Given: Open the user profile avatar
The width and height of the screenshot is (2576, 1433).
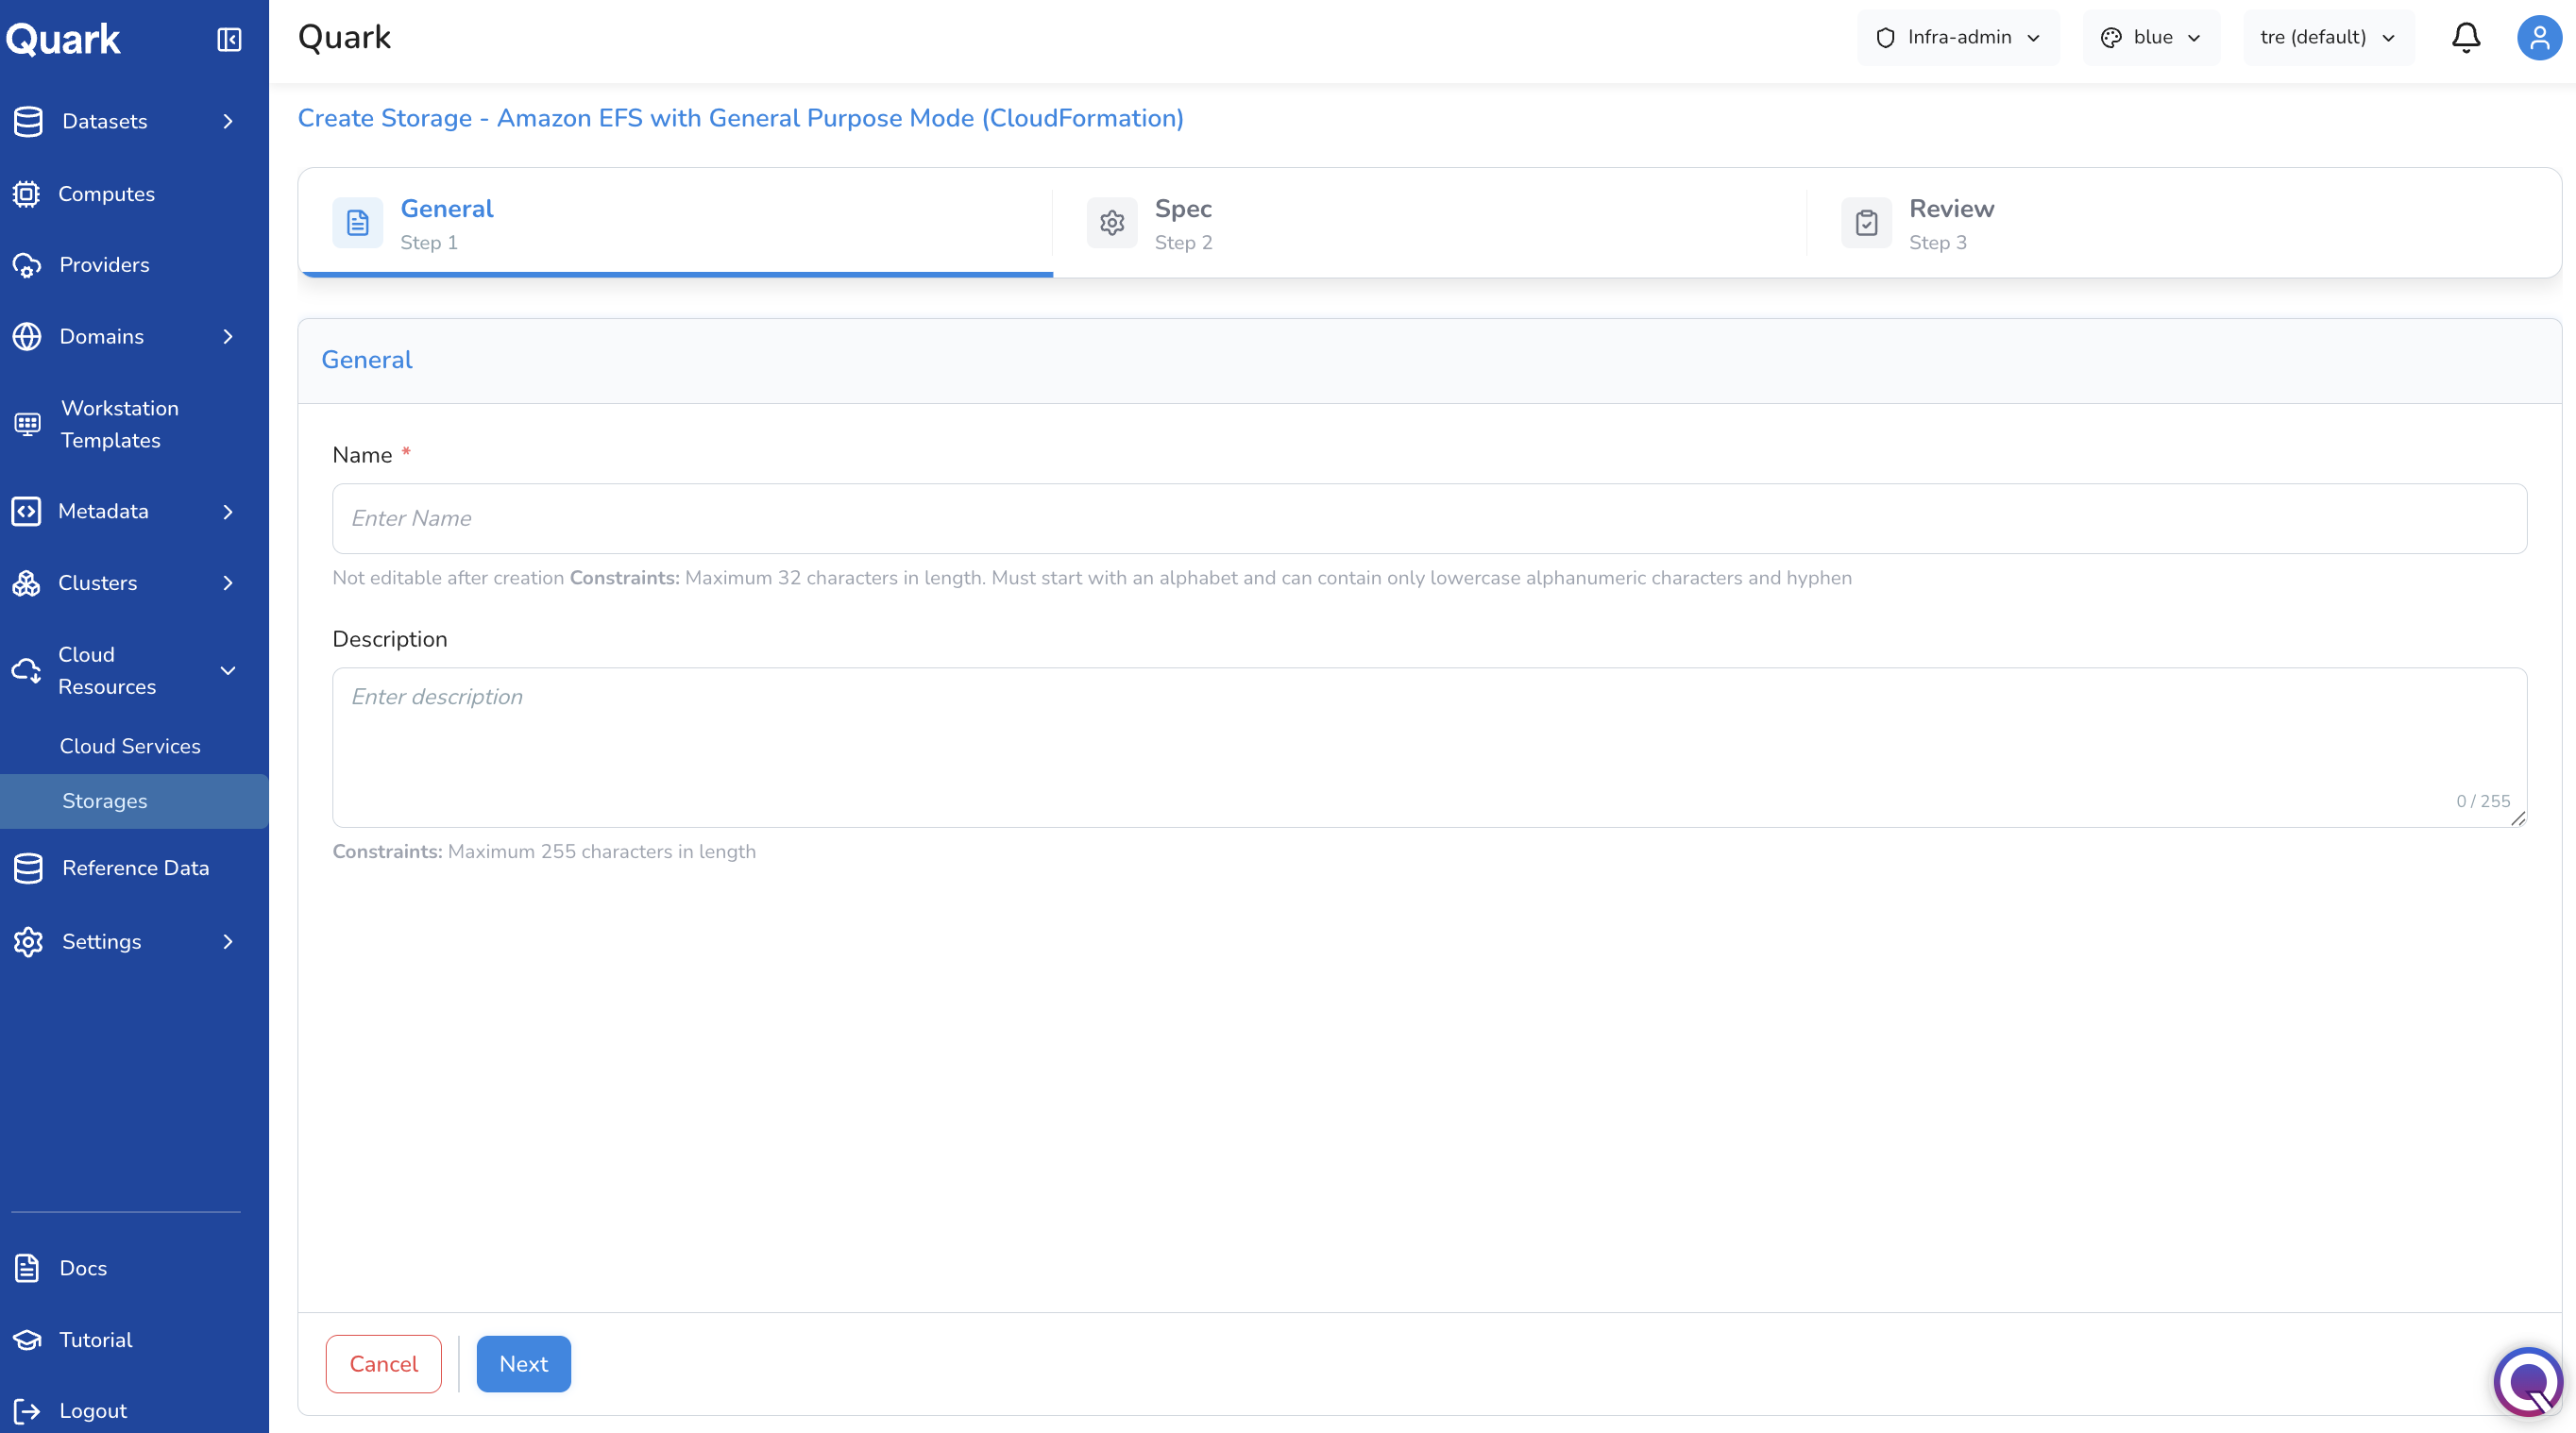Looking at the screenshot, I should tap(2539, 38).
